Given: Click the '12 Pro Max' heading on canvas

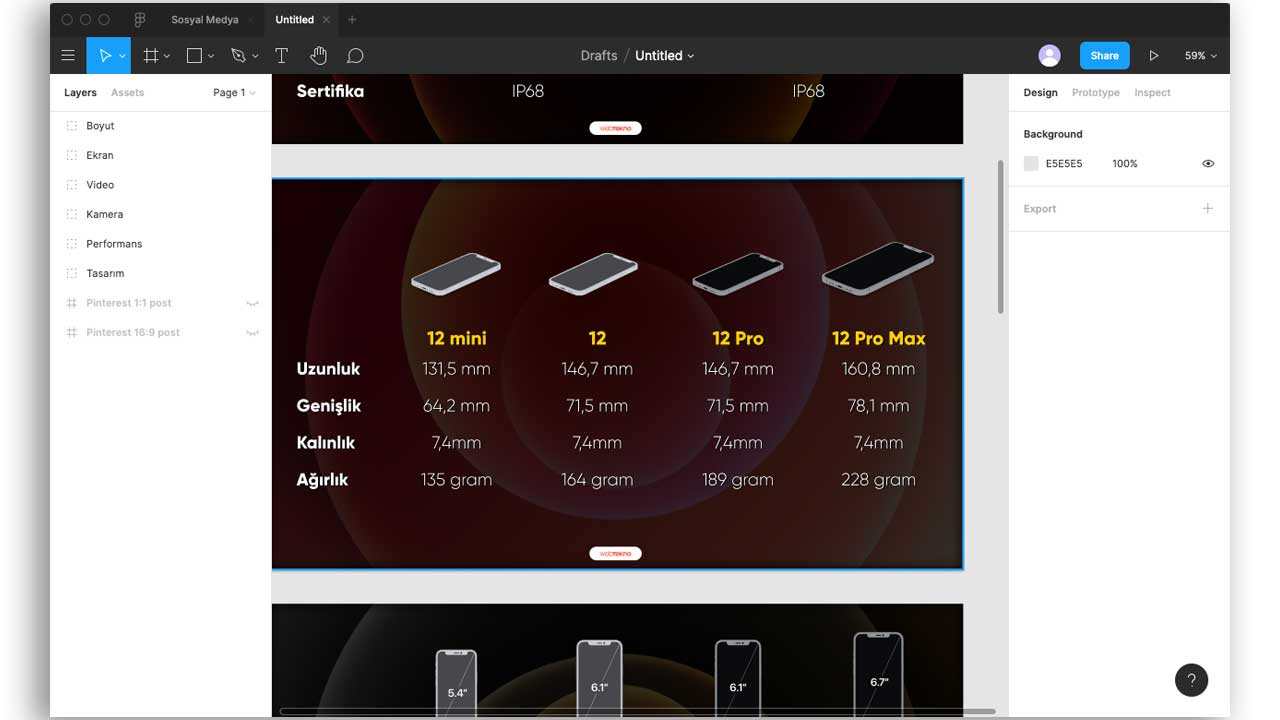Looking at the screenshot, I should coord(879,338).
